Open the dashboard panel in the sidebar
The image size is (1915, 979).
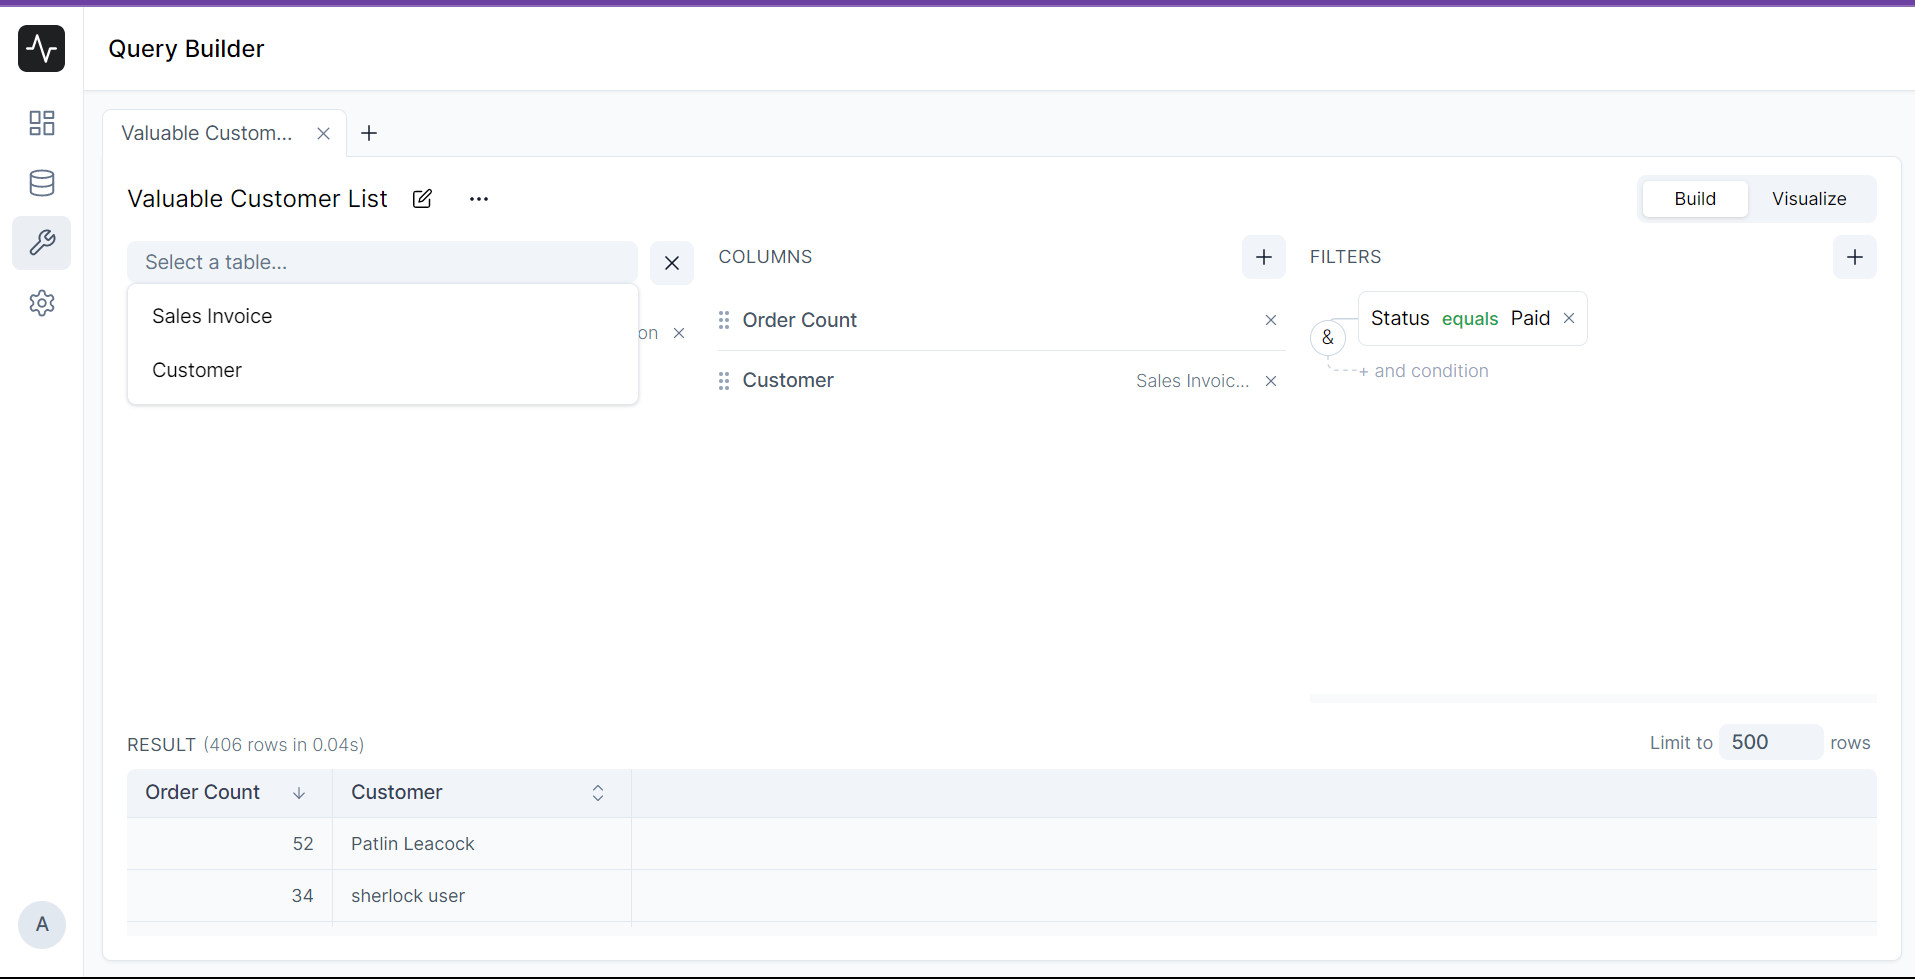[x=41, y=123]
